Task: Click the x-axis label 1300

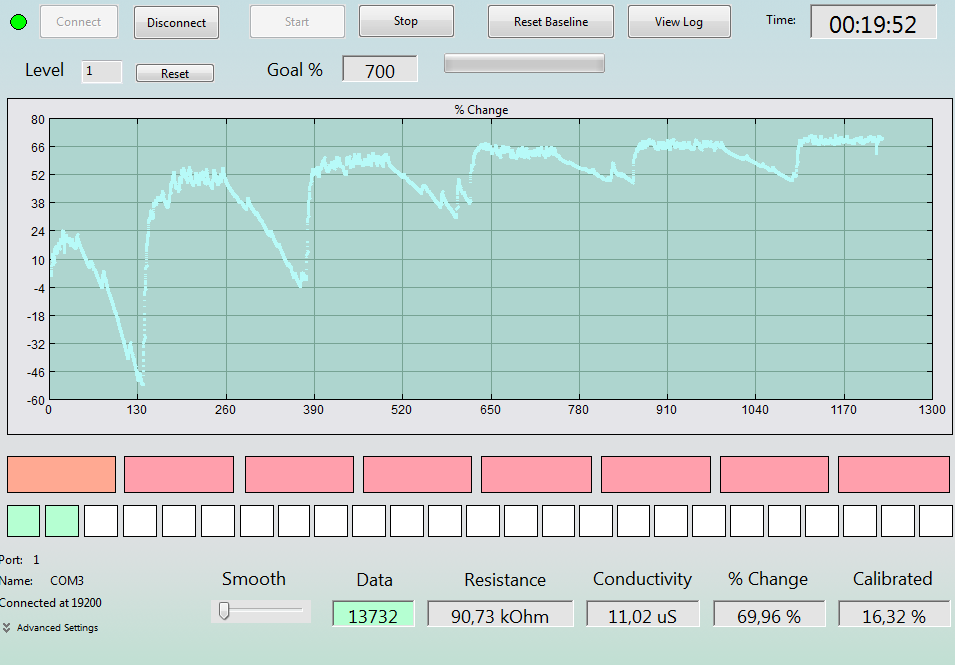Action: tap(932, 410)
